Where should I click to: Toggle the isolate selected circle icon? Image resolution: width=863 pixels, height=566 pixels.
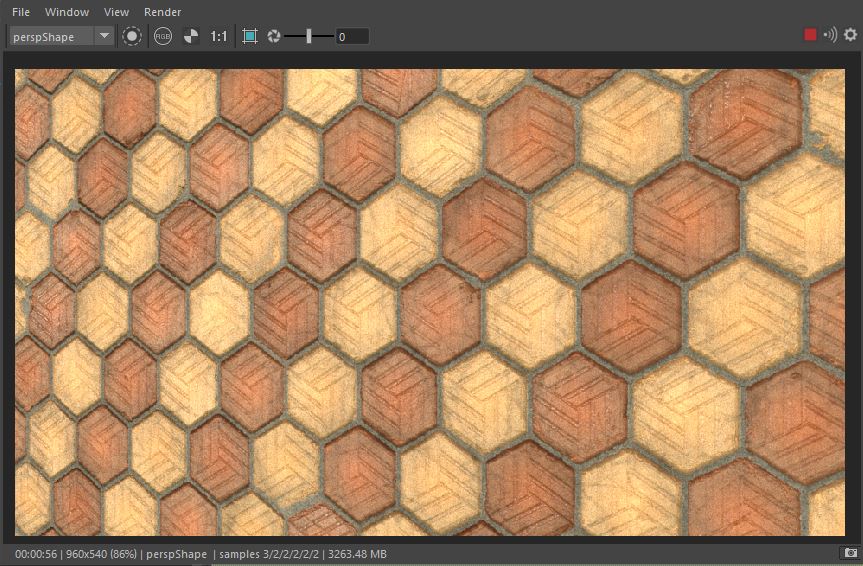coord(132,36)
